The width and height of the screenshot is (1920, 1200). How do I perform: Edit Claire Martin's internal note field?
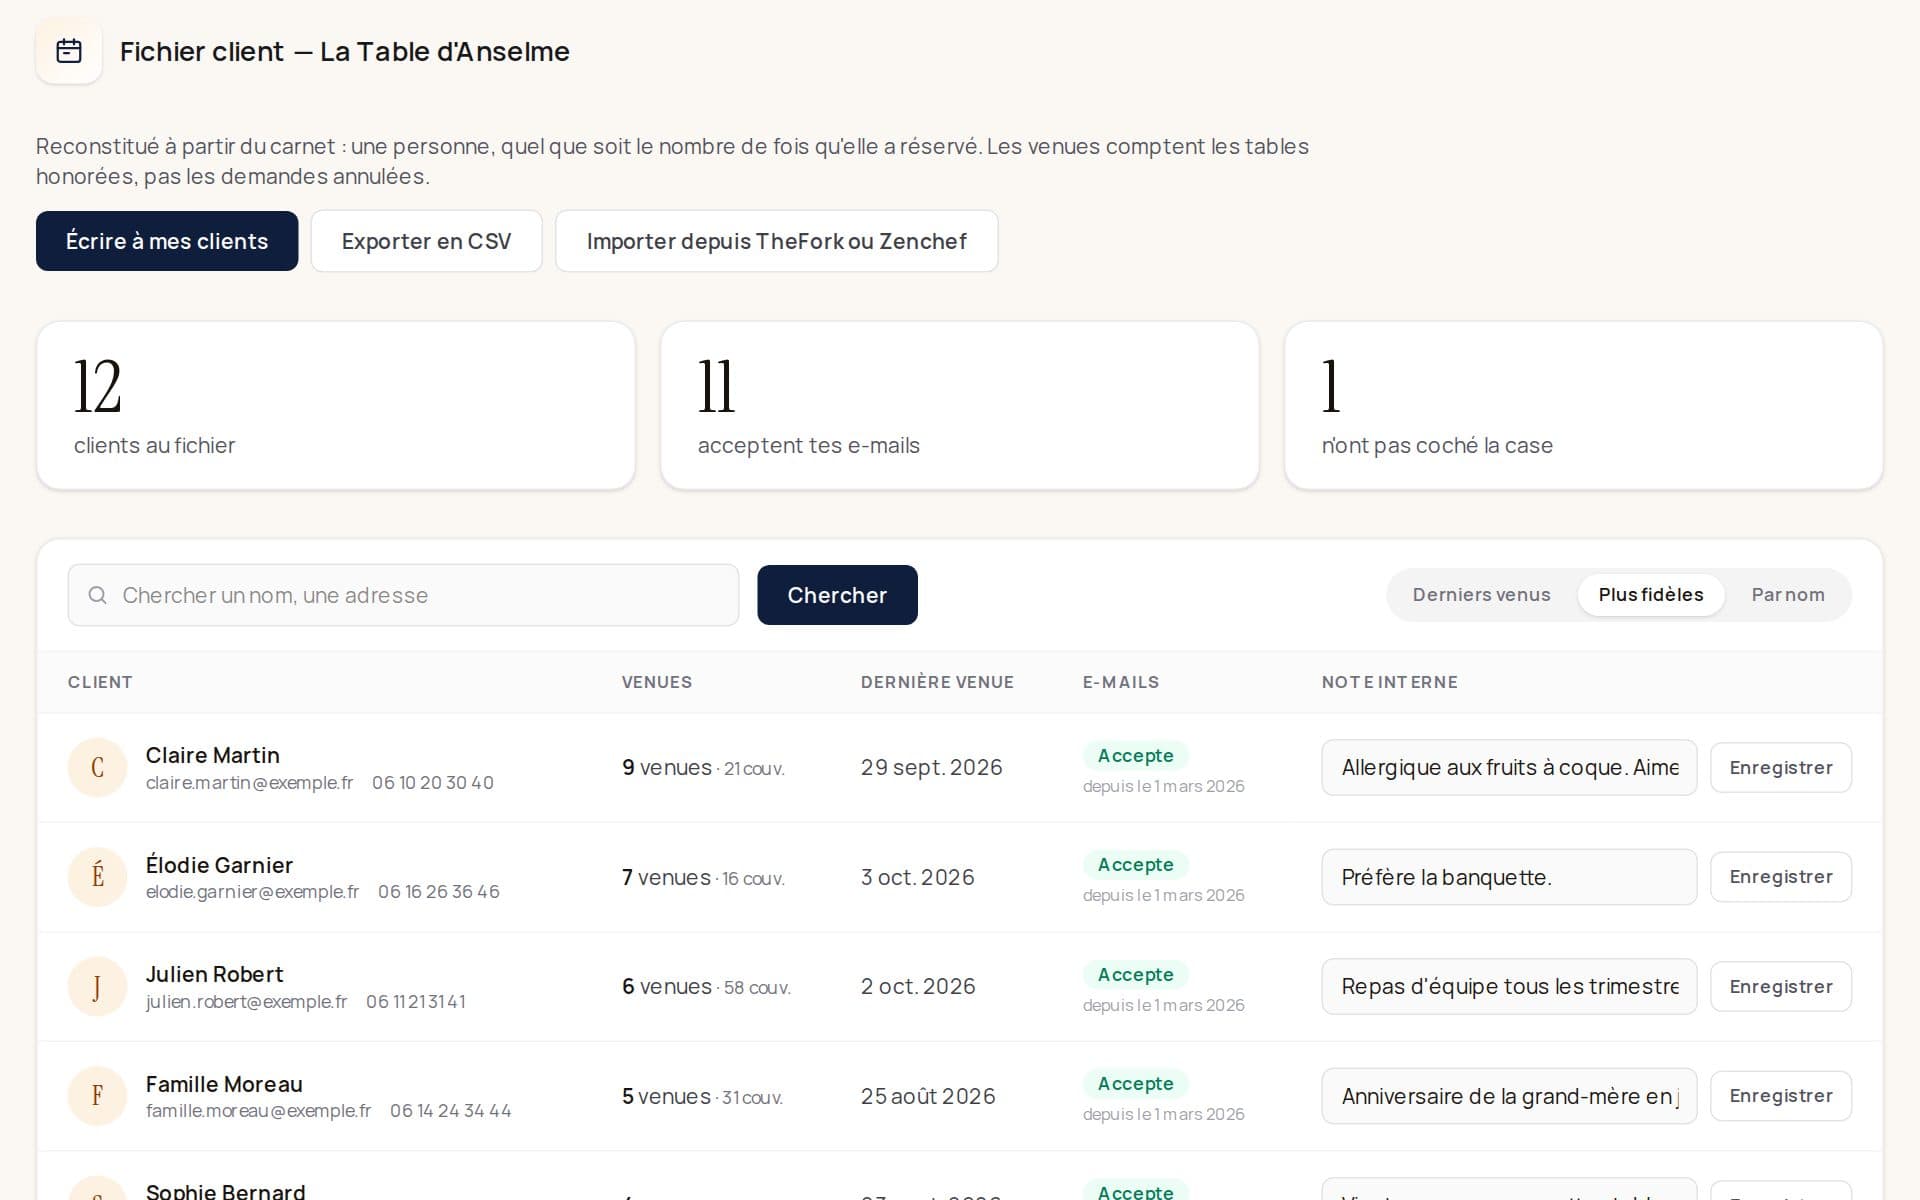[x=1509, y=767]
